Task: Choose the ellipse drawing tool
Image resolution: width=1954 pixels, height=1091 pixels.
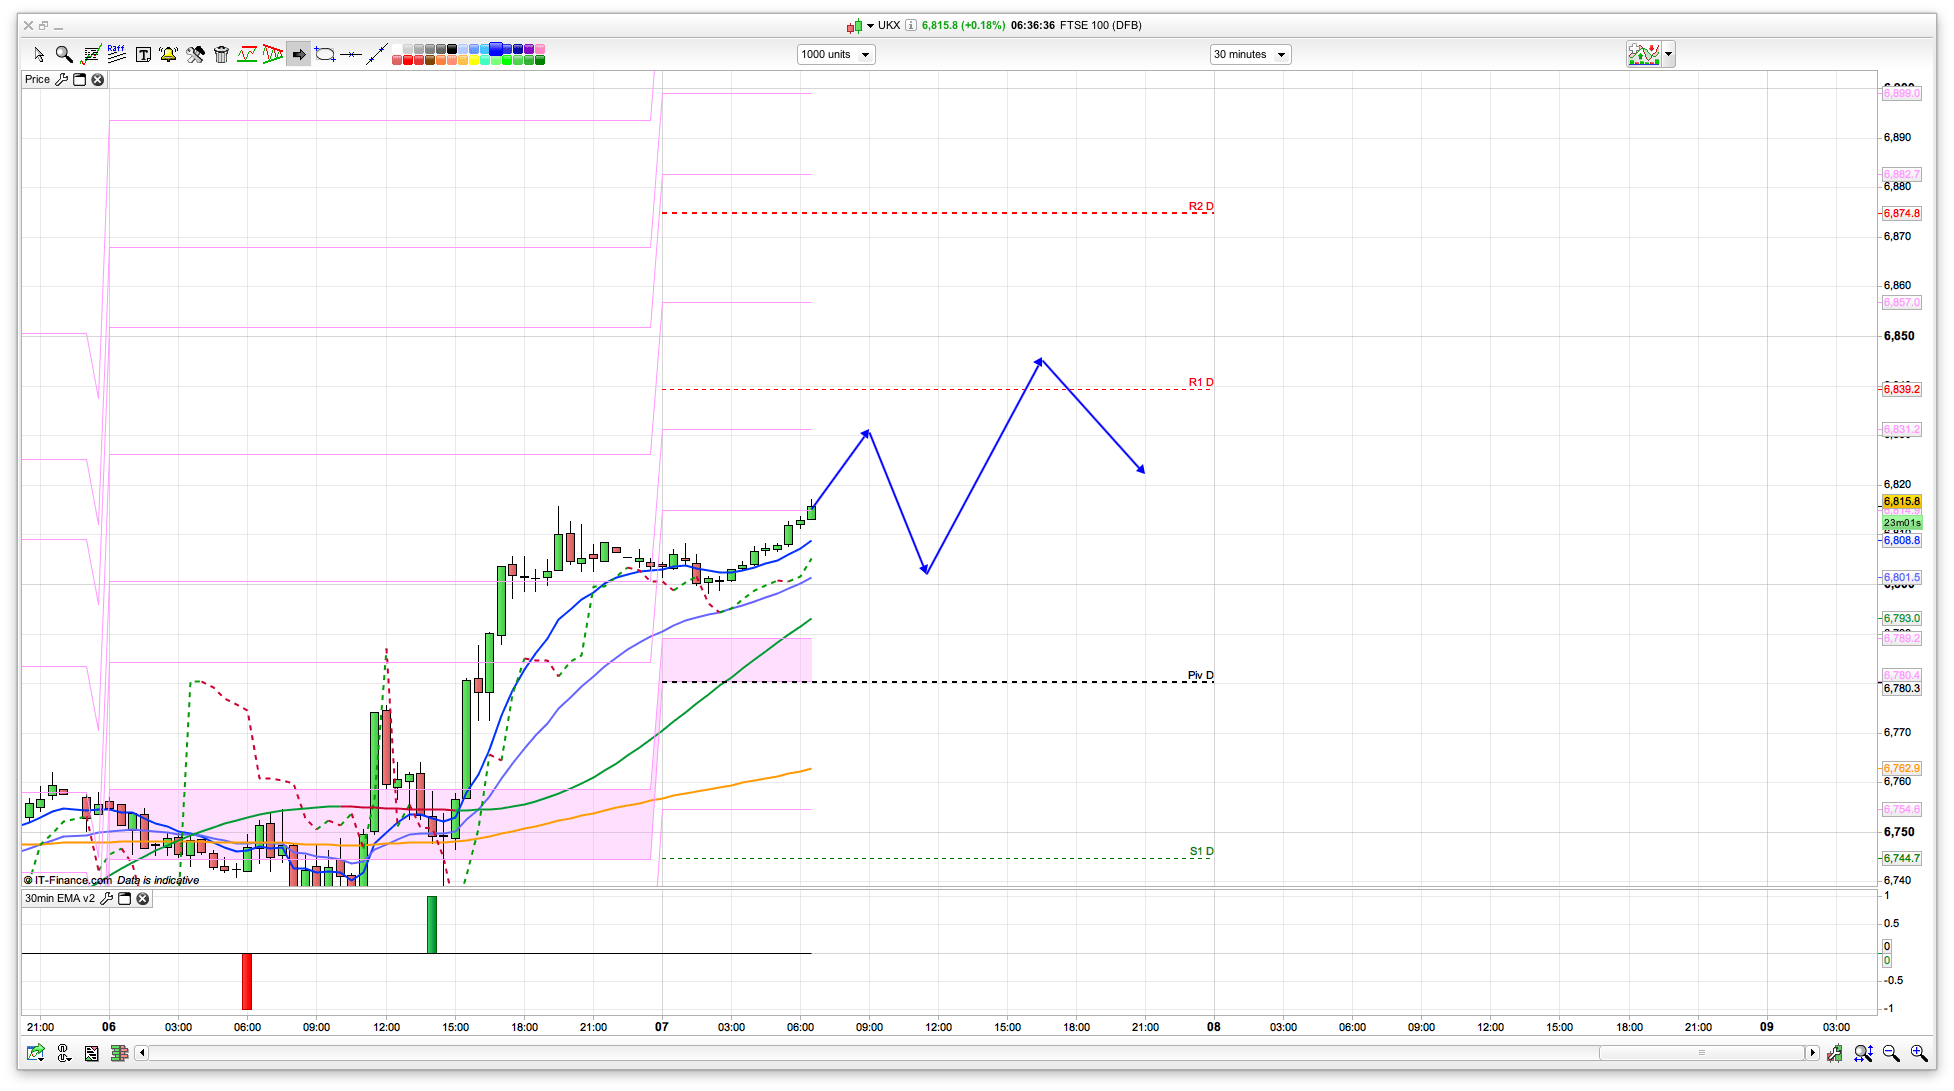Action: pos(325,54)
